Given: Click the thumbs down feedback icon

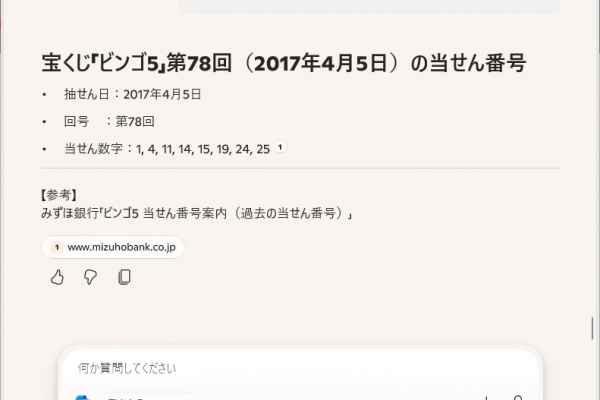Looking at the screenshot, I should click(90, 277).
